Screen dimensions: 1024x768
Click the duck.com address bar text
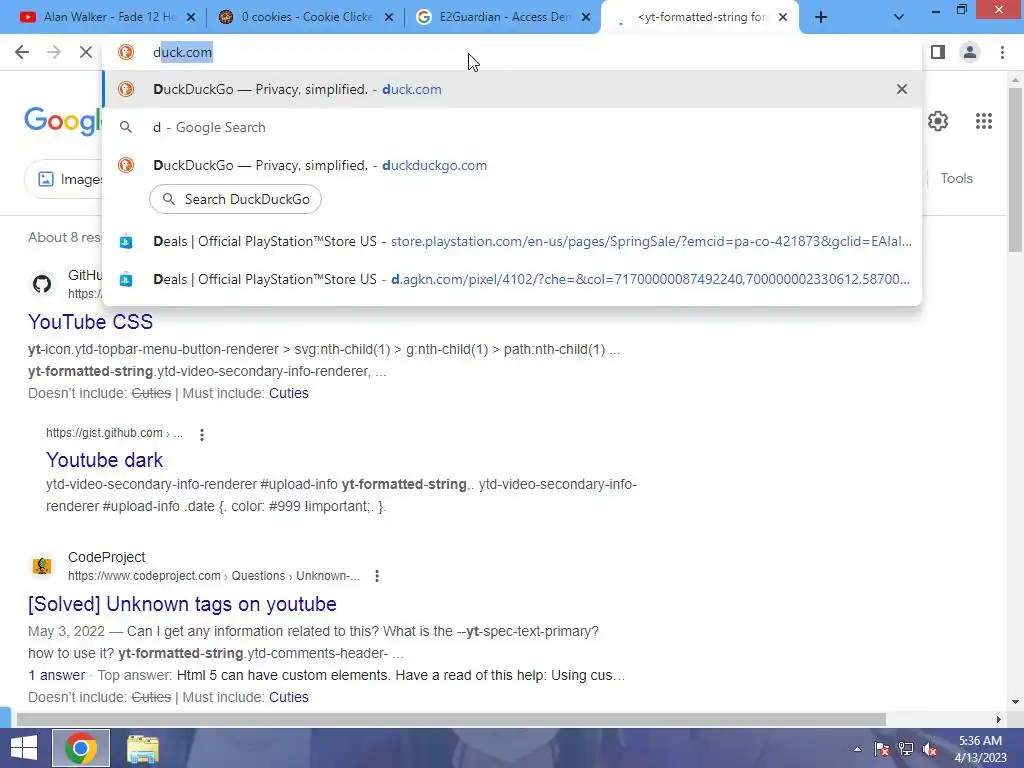pyautogui.click(x=182, y=52)
